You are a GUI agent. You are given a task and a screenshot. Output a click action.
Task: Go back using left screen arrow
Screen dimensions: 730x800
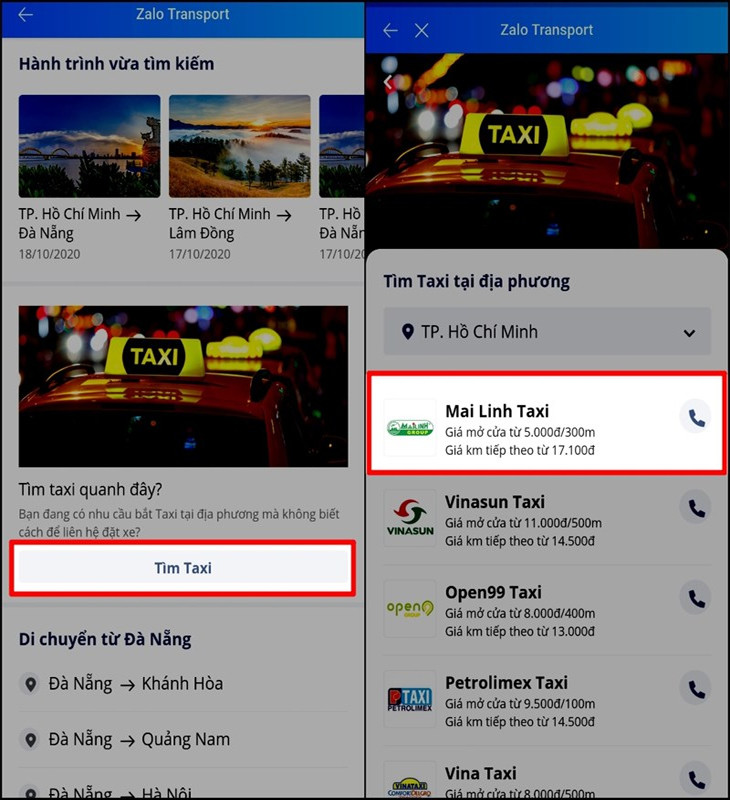(x=26, y=14)
